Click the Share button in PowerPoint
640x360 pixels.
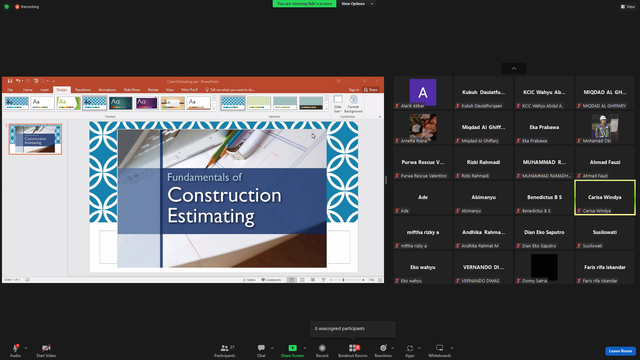[x=371, y=90]
